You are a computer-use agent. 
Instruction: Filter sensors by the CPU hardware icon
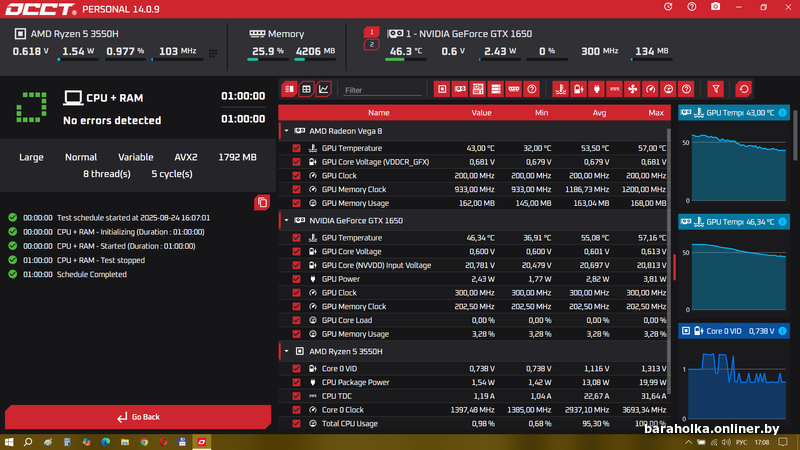click(x=442, y=89)
